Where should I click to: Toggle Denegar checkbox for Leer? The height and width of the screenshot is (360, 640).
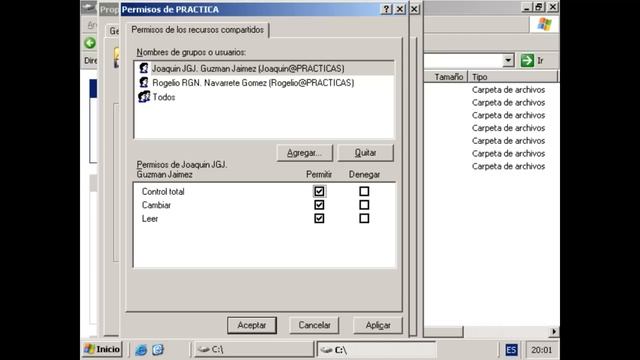364,218
